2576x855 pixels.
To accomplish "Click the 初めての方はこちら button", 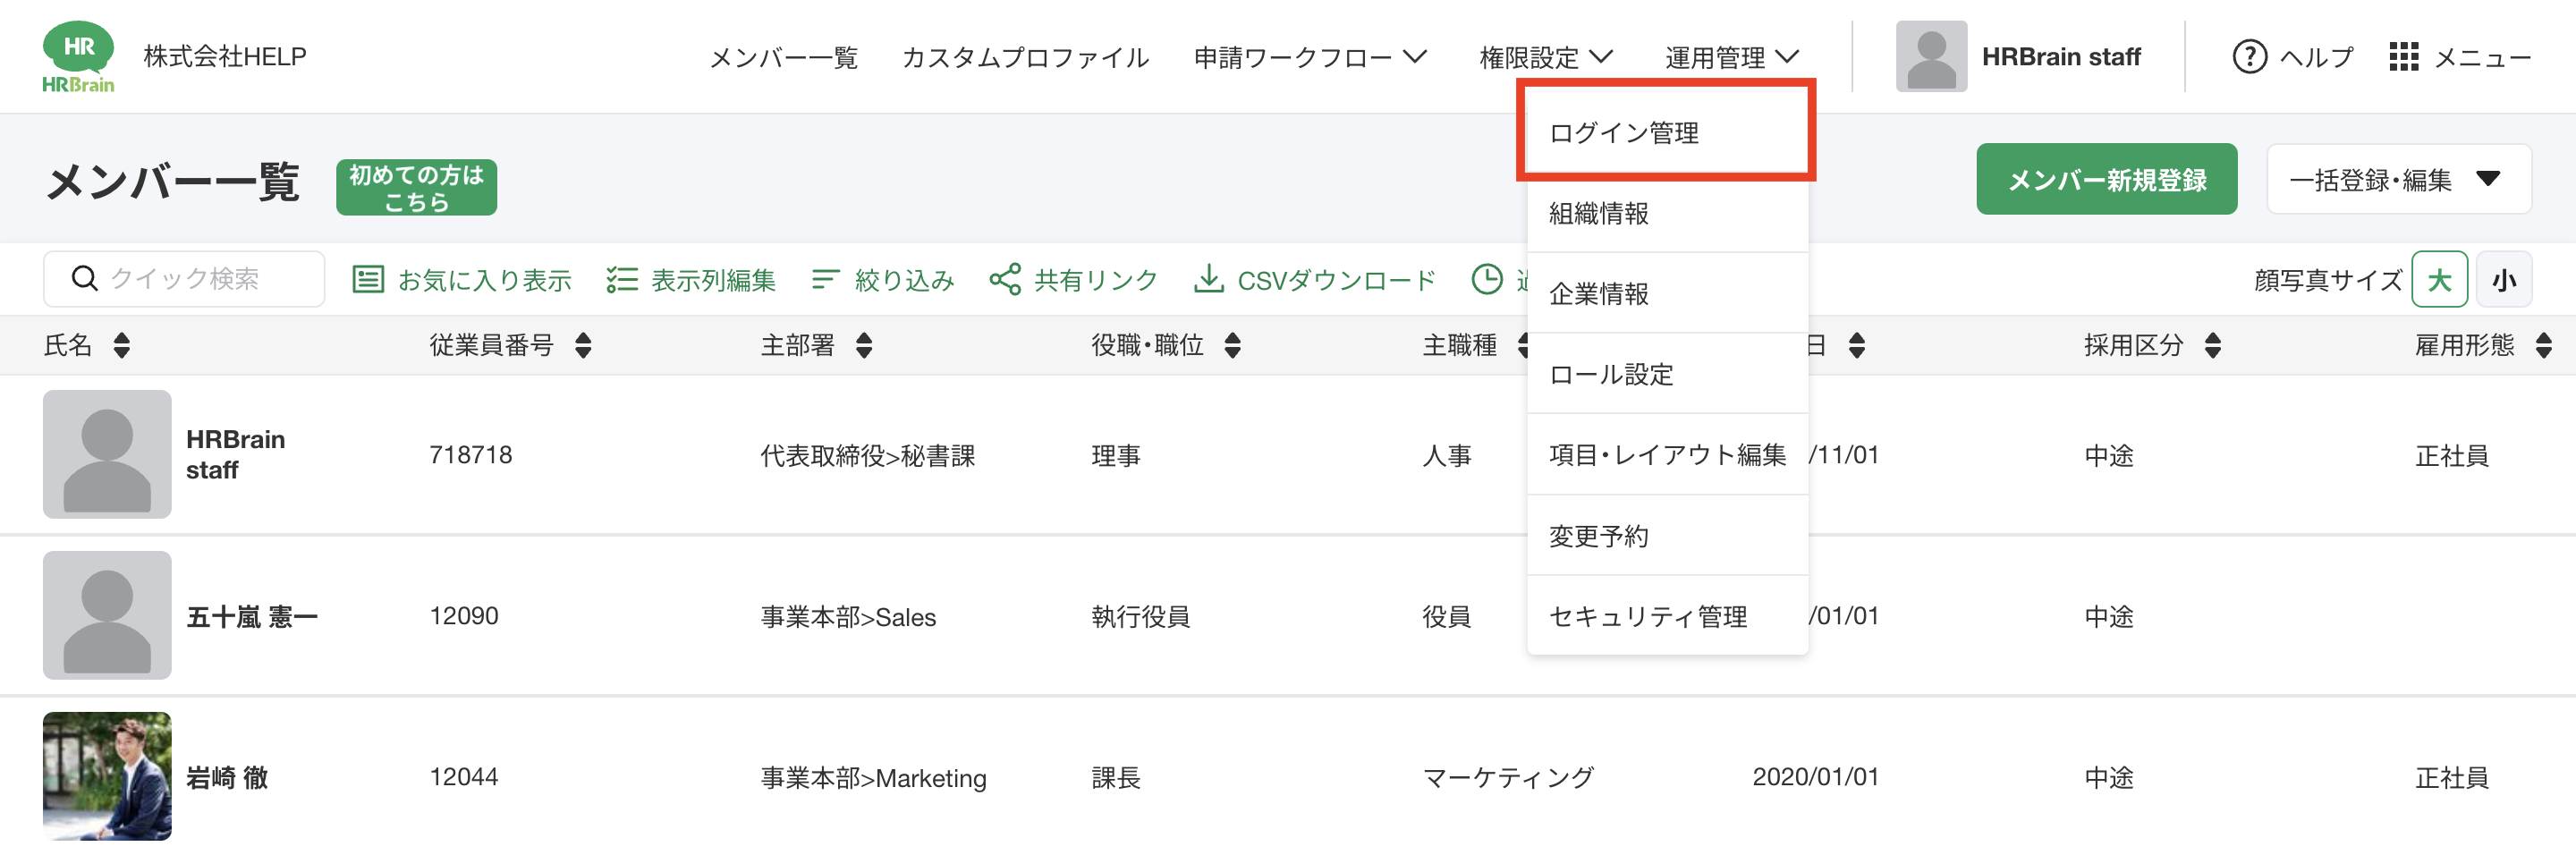I will 416,188.
